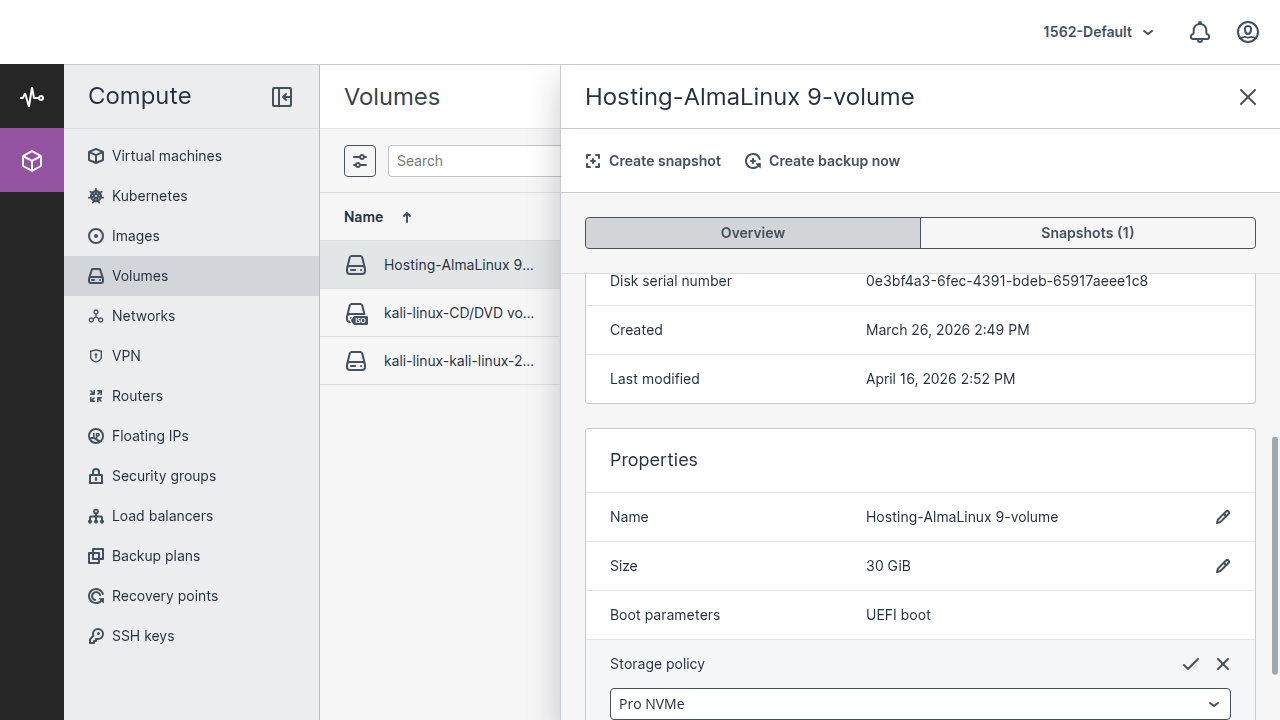1280x720 pixels.
Task: Click the details panel vertical scrollbar
Action: (x=1274, y=555)
